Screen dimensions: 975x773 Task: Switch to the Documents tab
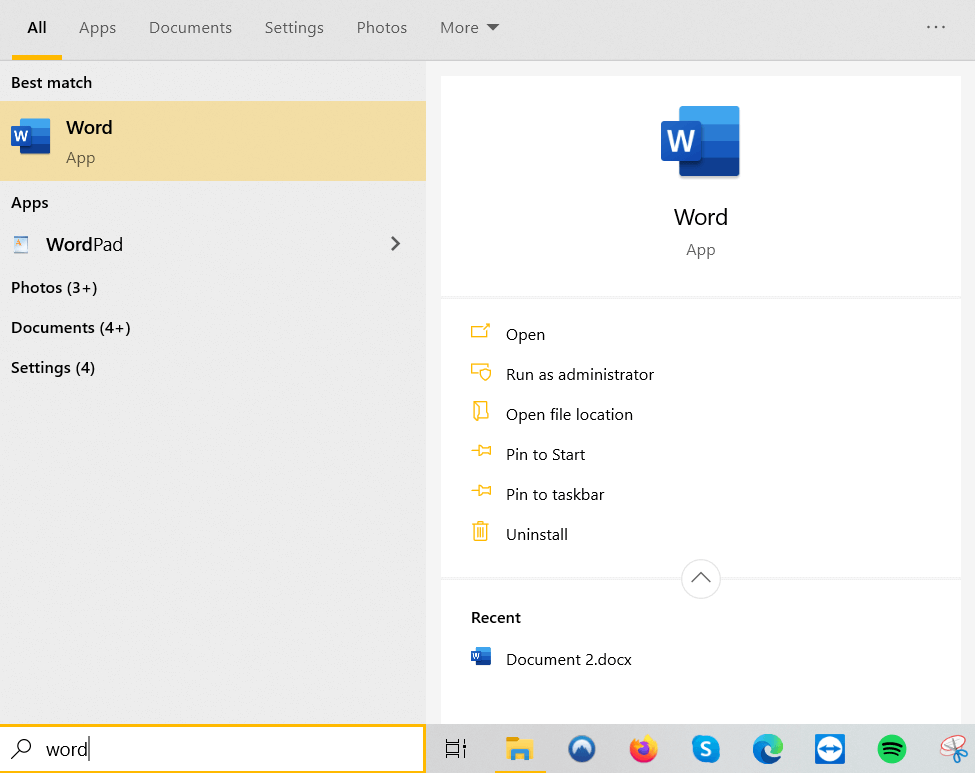tap(190, 28)
